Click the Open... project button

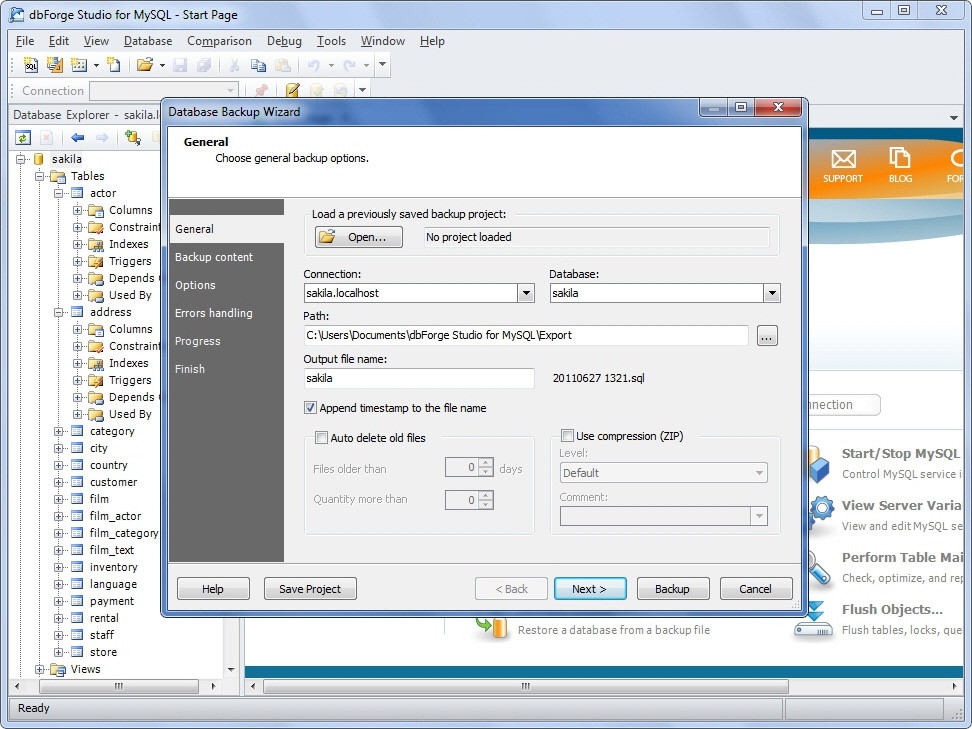coord(358,237)
